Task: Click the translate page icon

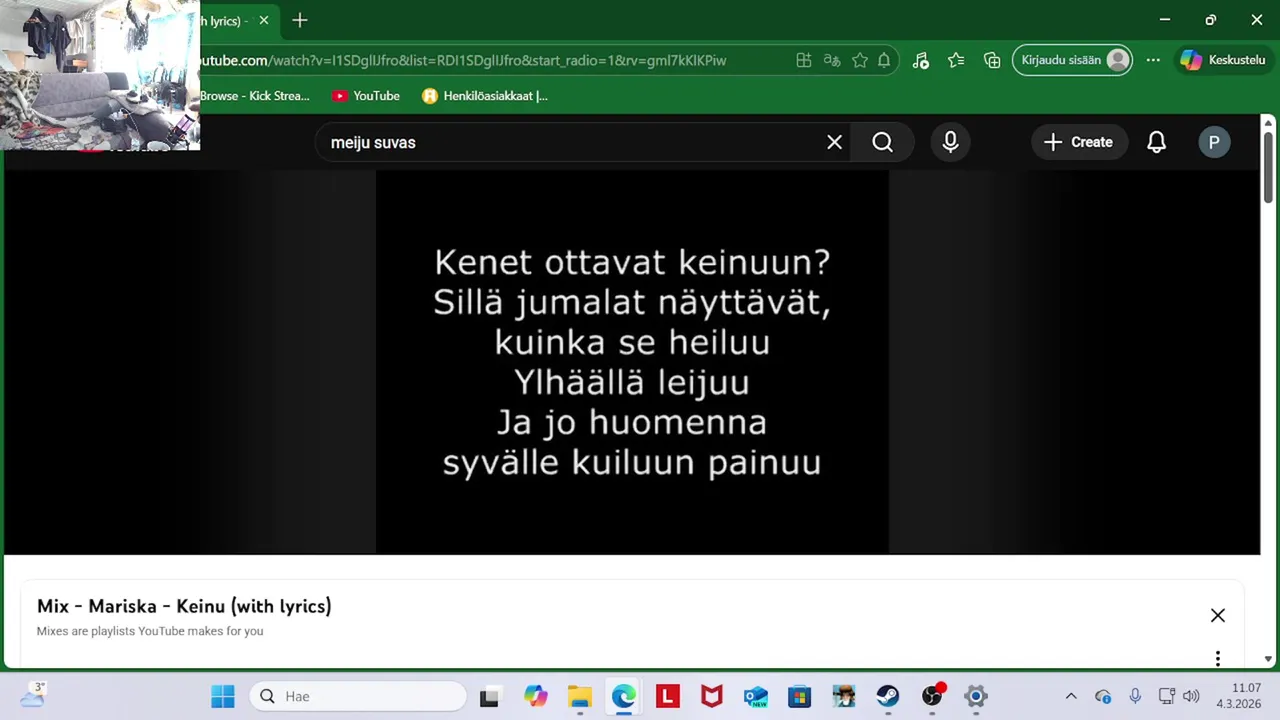Action: (831, 60)
